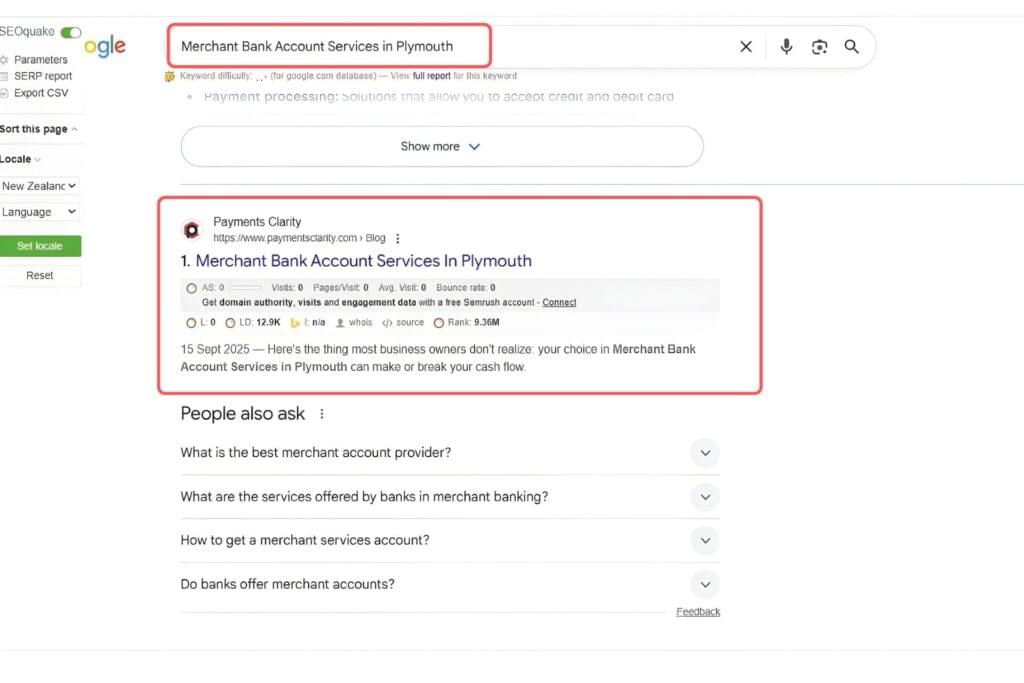The height and width of the screenshot is (683, 1024).
Task: Click the Set locale button
Action: point(40,246)
